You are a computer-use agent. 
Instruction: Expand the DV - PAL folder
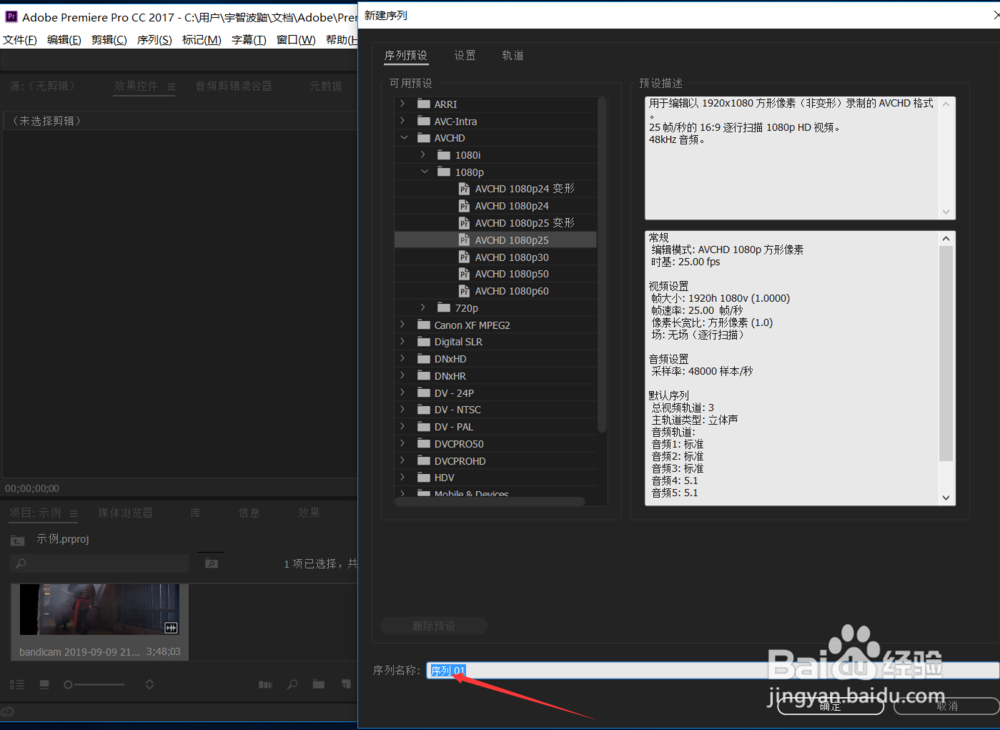(402, 427)
